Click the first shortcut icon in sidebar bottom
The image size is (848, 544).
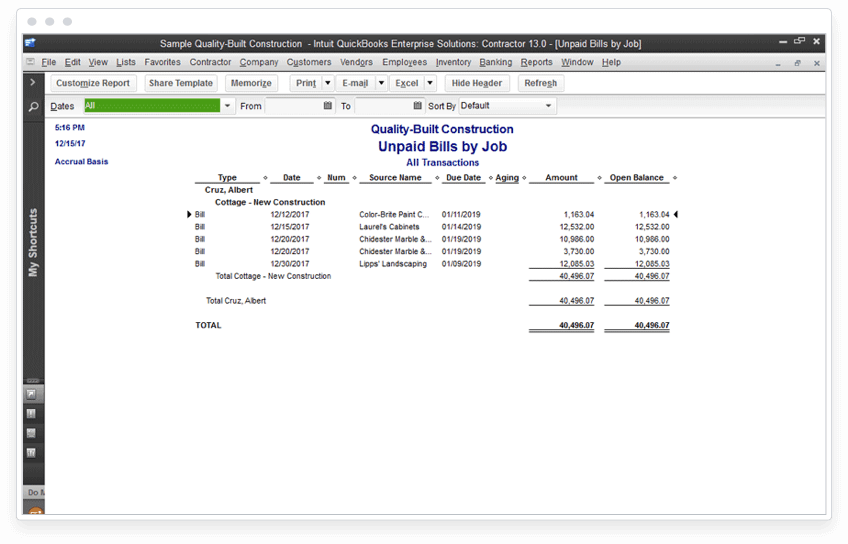(x=31, y=394)
